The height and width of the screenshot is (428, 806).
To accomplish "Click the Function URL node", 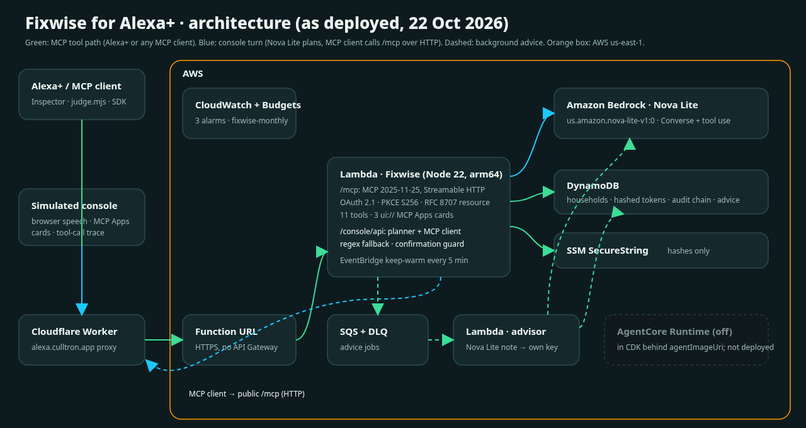I will coord(239,340).
